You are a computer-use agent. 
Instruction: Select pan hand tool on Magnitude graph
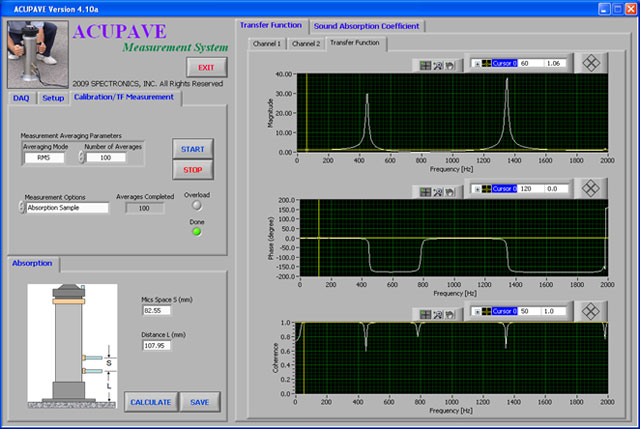(x=450, y=65)
